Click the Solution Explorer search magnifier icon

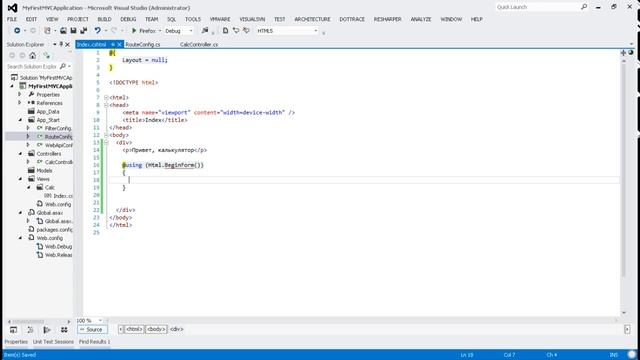point(63,66)
